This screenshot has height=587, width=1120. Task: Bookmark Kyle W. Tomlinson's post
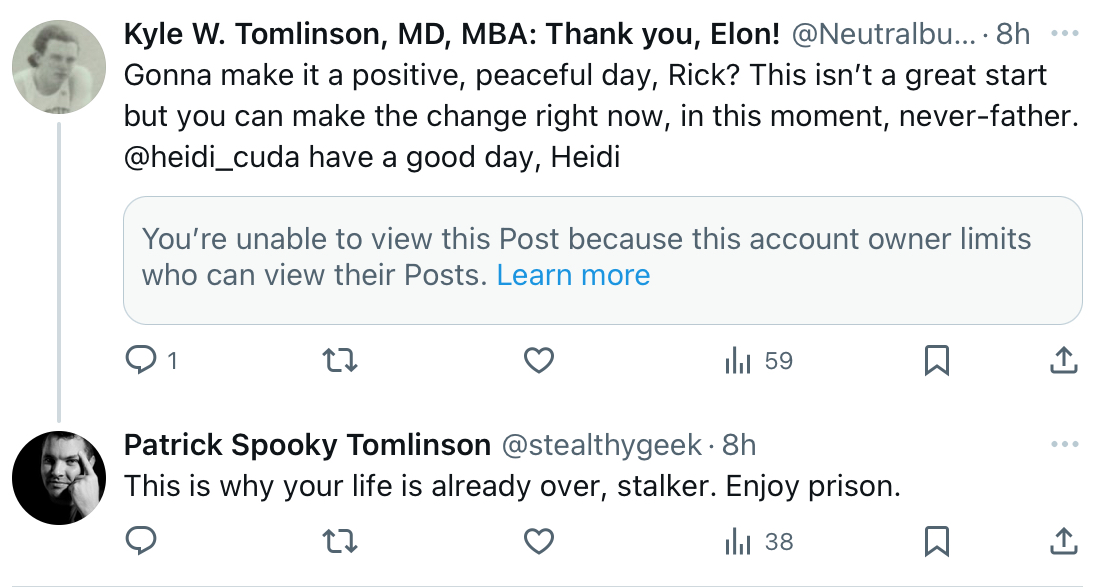(x=936, y=361)
